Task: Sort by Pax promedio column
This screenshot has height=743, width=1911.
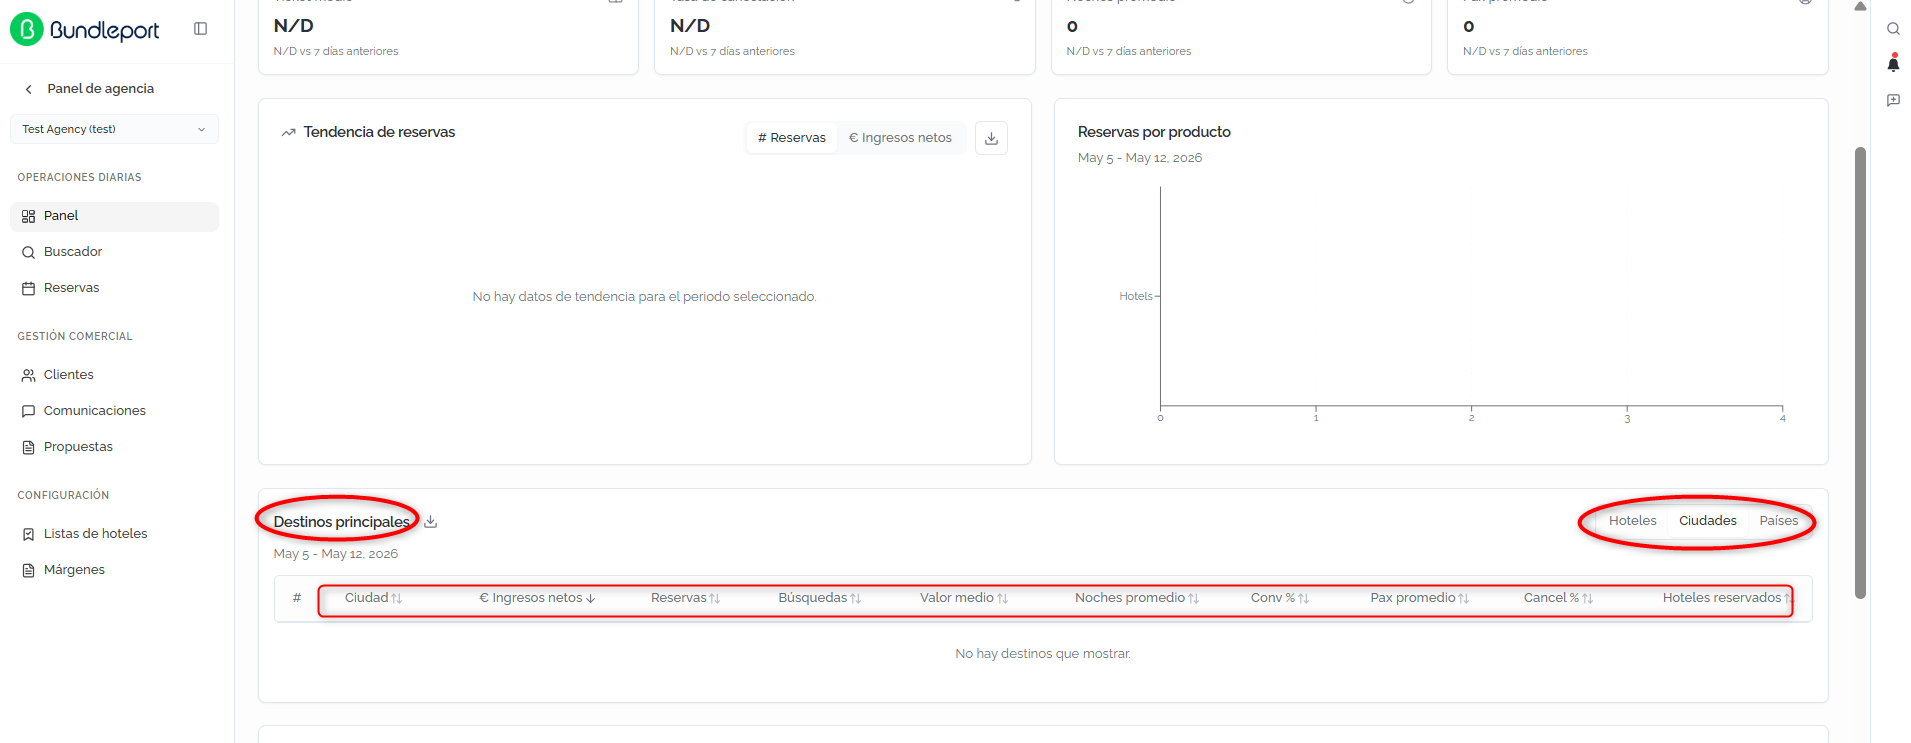Action: pos(1420,598)
